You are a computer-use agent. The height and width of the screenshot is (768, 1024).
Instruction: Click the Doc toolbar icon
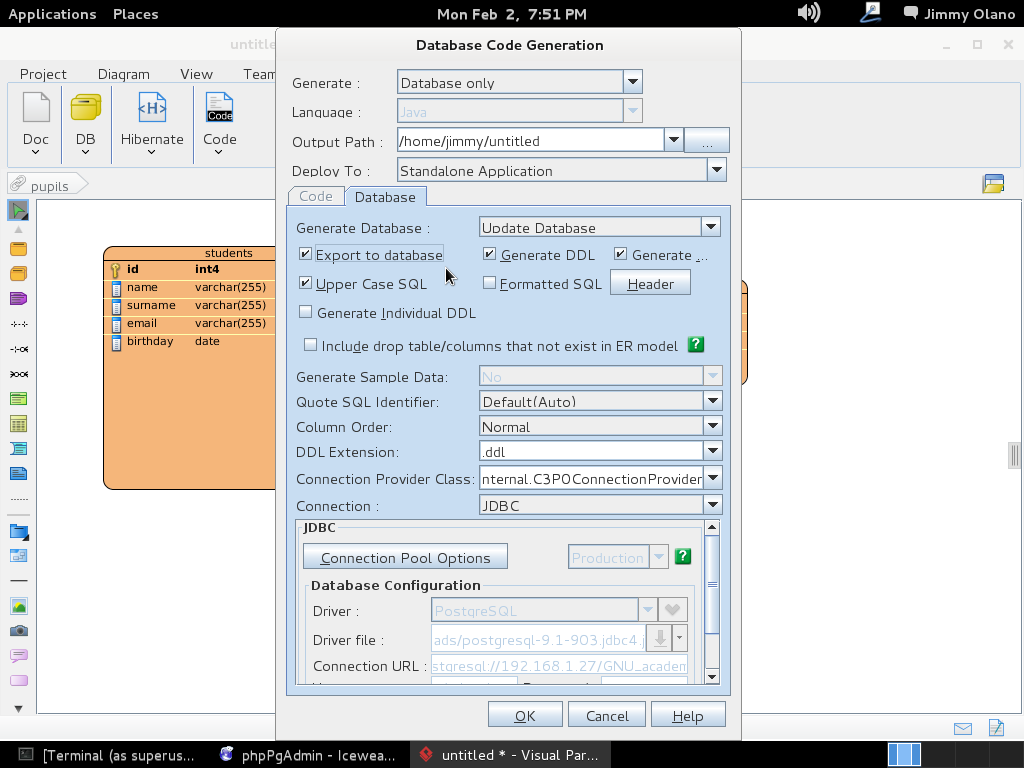click(x=36, y=109)
